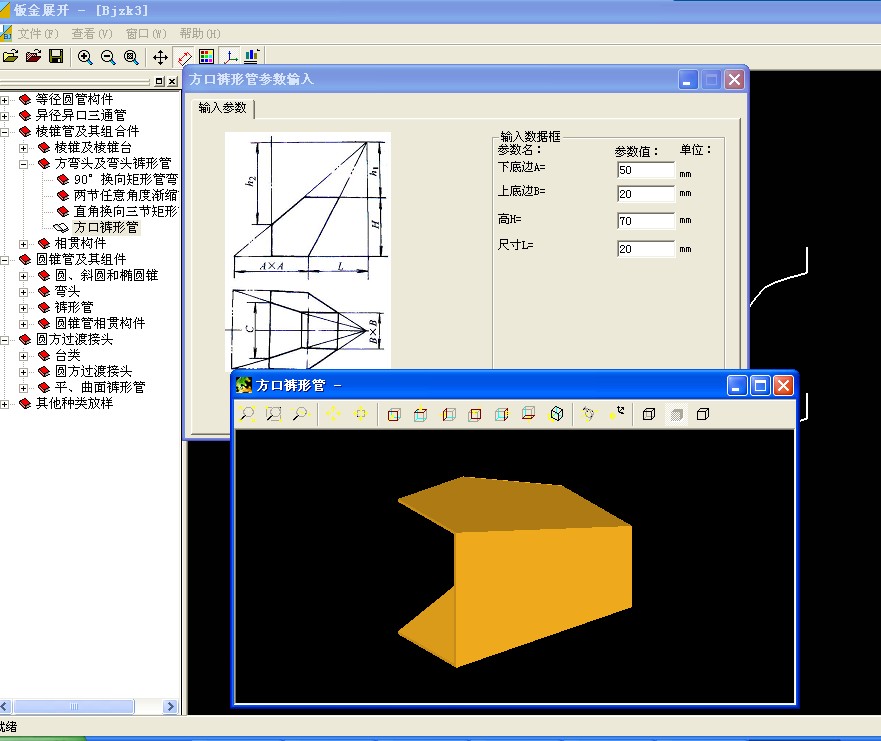Open the 查看(V) menu

(x=92, y=34)
